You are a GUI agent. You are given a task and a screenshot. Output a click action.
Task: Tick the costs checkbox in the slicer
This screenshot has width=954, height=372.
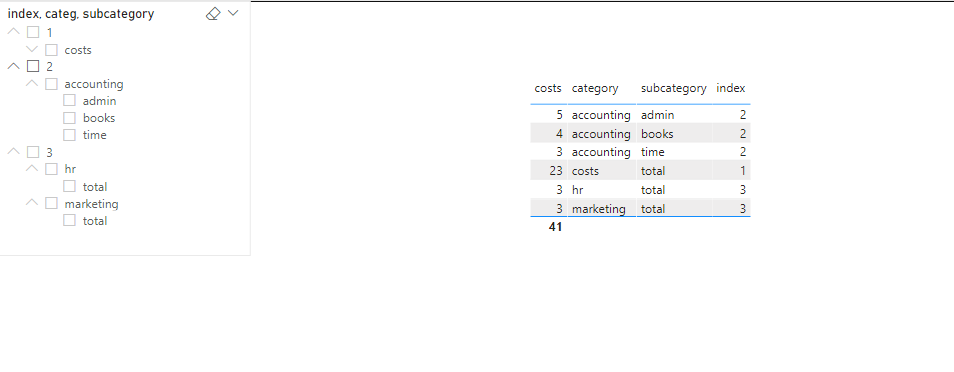point(51,50)
